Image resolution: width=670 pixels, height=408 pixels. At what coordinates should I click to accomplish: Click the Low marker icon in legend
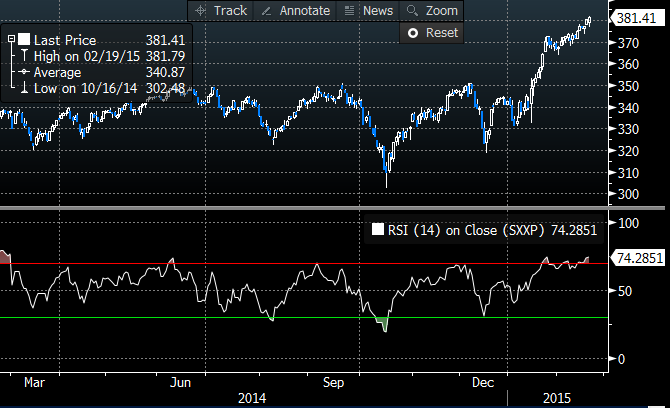click(x=24, y=88)
